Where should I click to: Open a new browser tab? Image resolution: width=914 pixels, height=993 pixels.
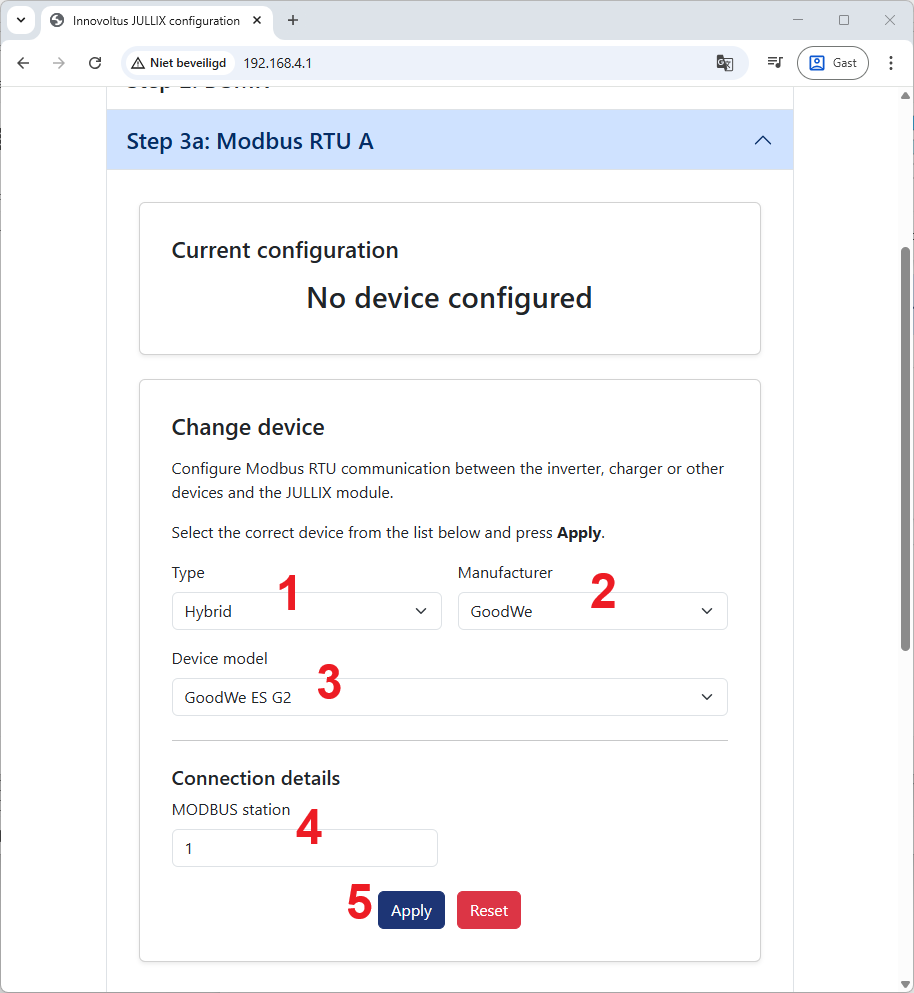293,20
